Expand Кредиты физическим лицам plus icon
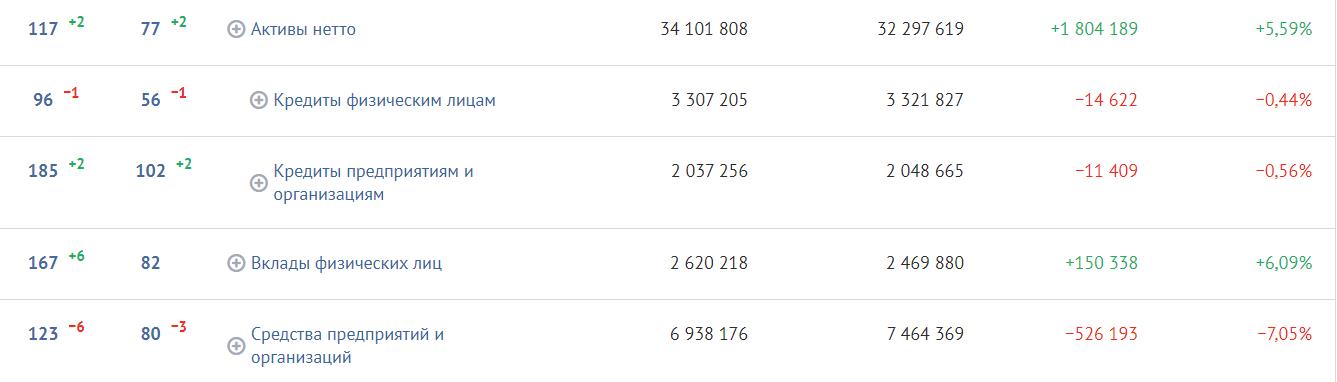The image size is (1337, 382). pos(258,100)
